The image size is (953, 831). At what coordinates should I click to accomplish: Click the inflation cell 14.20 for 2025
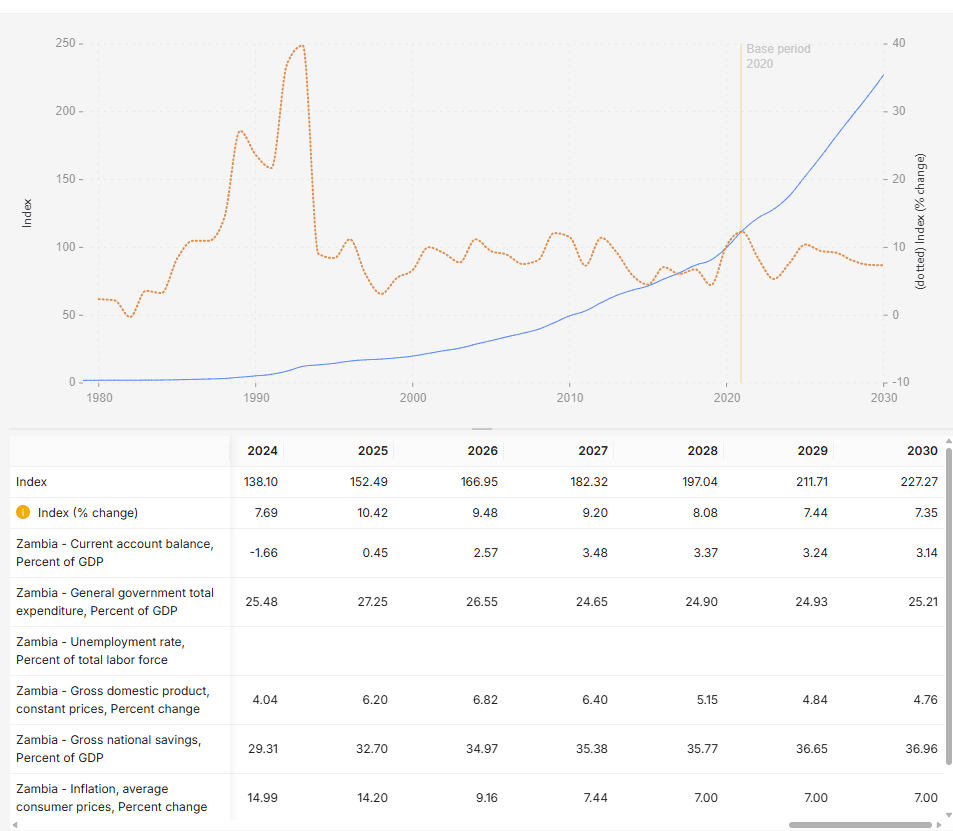(372, 798)
